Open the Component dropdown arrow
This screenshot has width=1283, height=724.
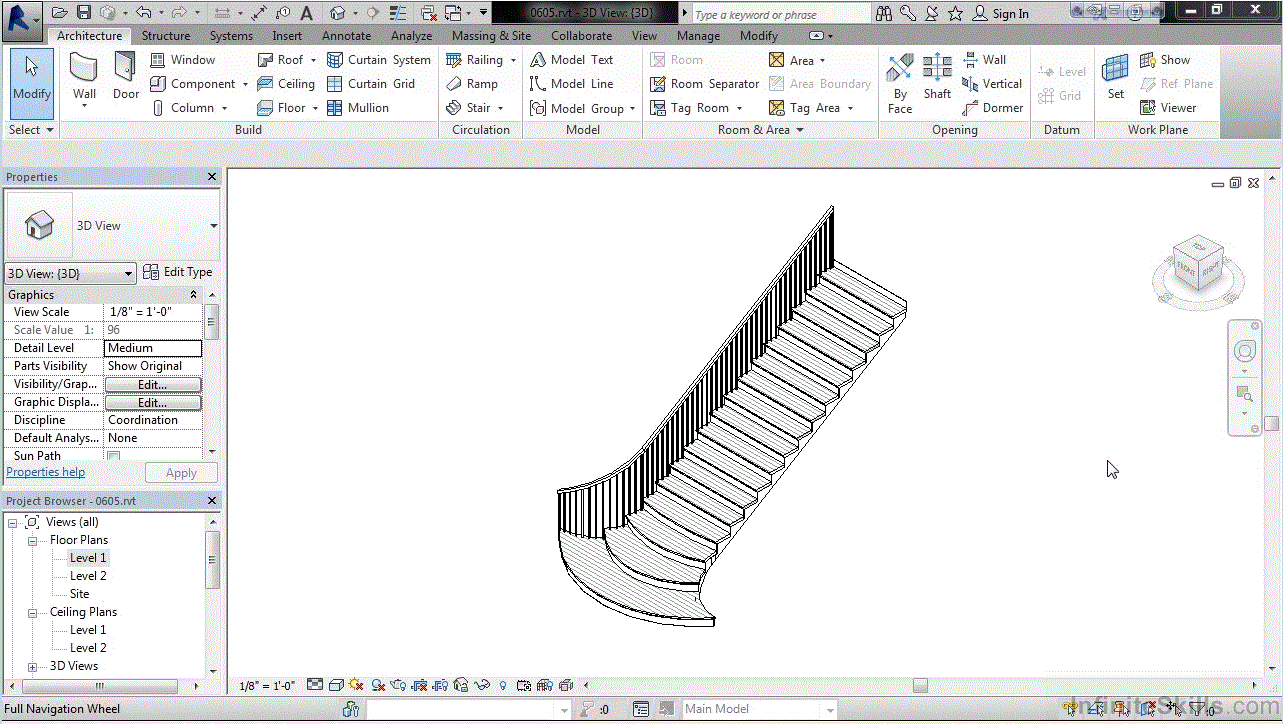point(245,84)
